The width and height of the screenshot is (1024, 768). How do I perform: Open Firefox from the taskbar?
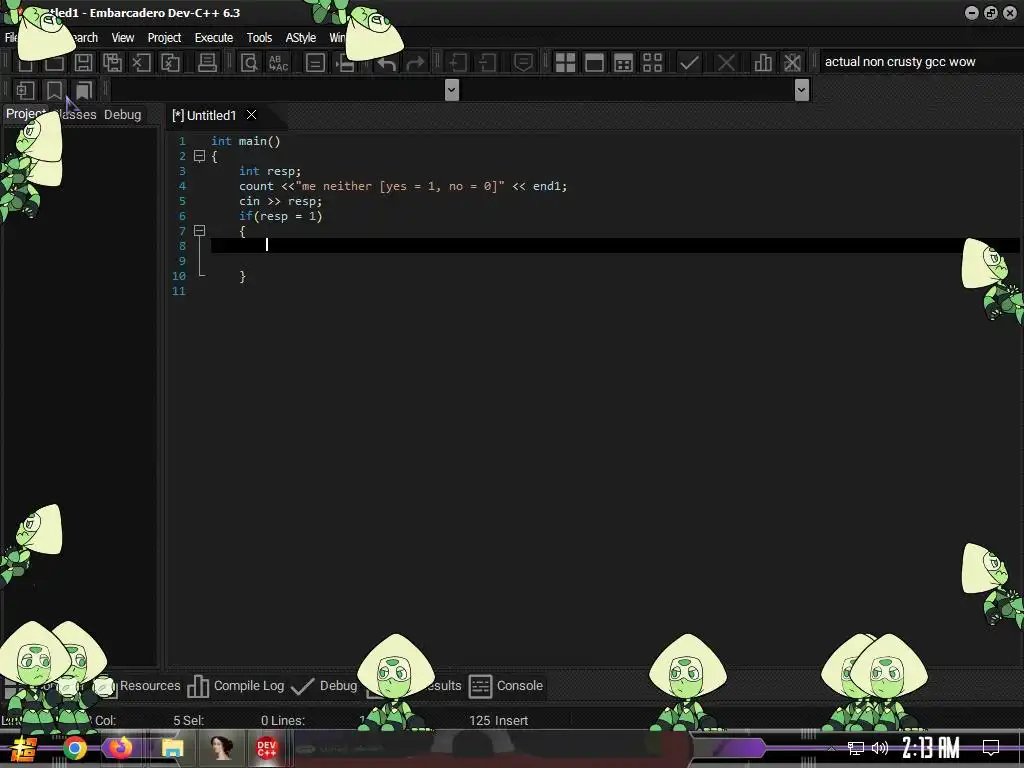[x=121, y=748]
